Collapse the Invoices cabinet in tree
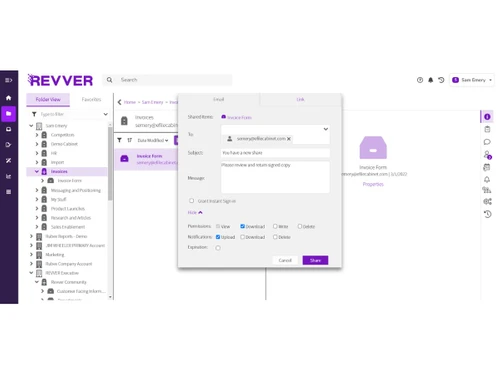This screenshot has width=500, height=375. pyautogui.click(x=37, y=171)
